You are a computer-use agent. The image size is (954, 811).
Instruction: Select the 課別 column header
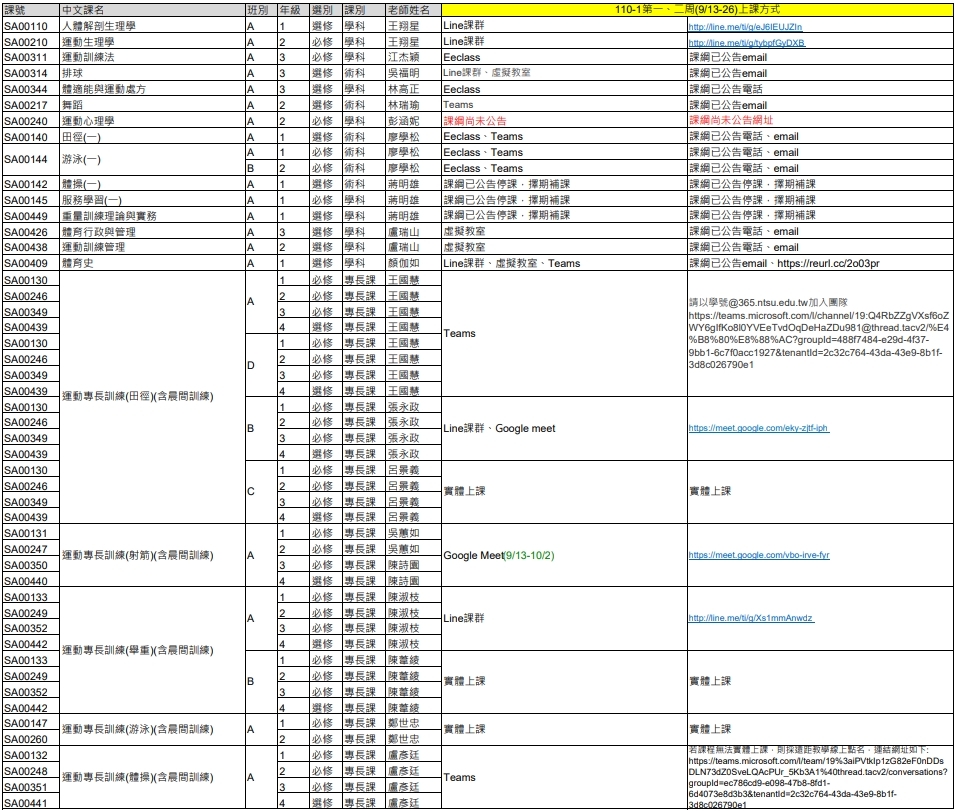click(364, 10)
